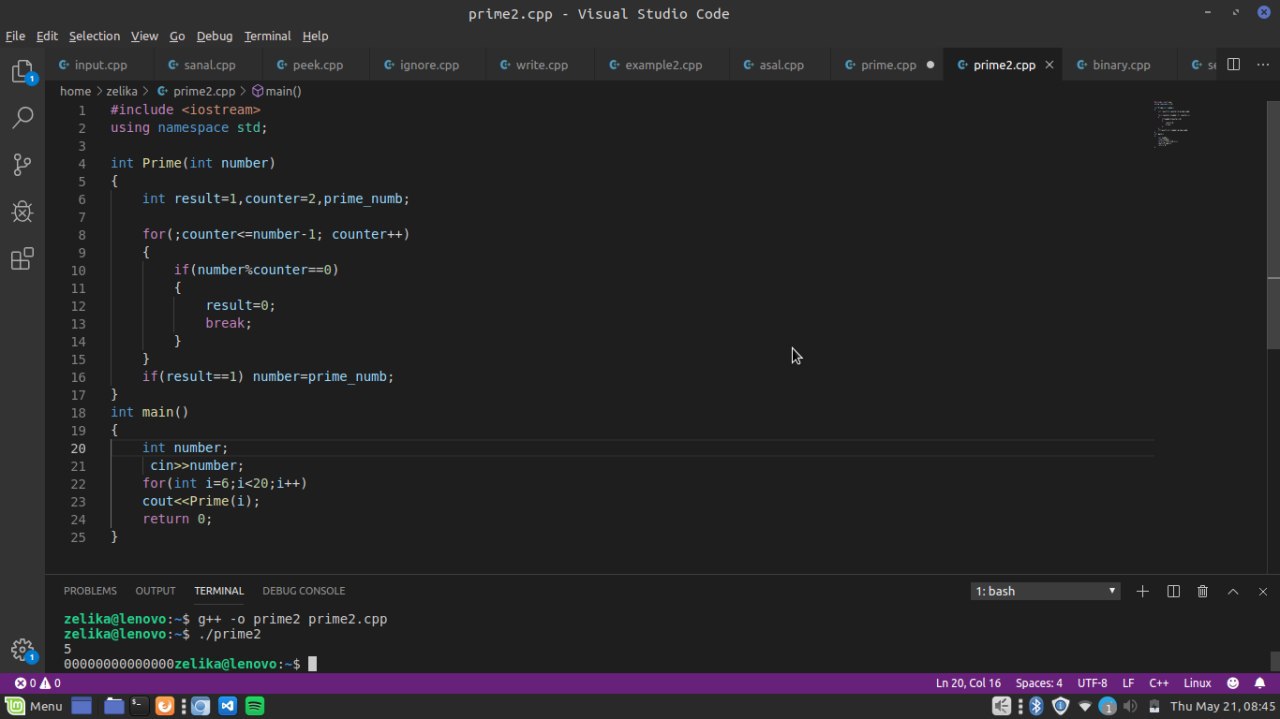Open the '1: bash' terminal selector dropdown
This screenshot has height=719, width=1280.
pos(1045,591)
